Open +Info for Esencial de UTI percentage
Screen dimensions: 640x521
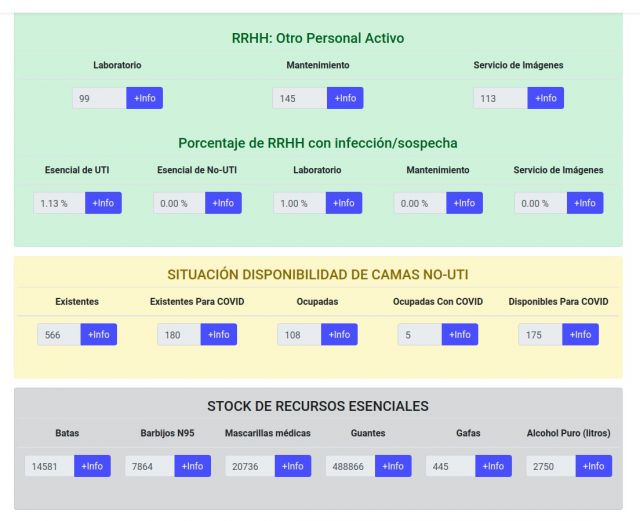point(103,203)
